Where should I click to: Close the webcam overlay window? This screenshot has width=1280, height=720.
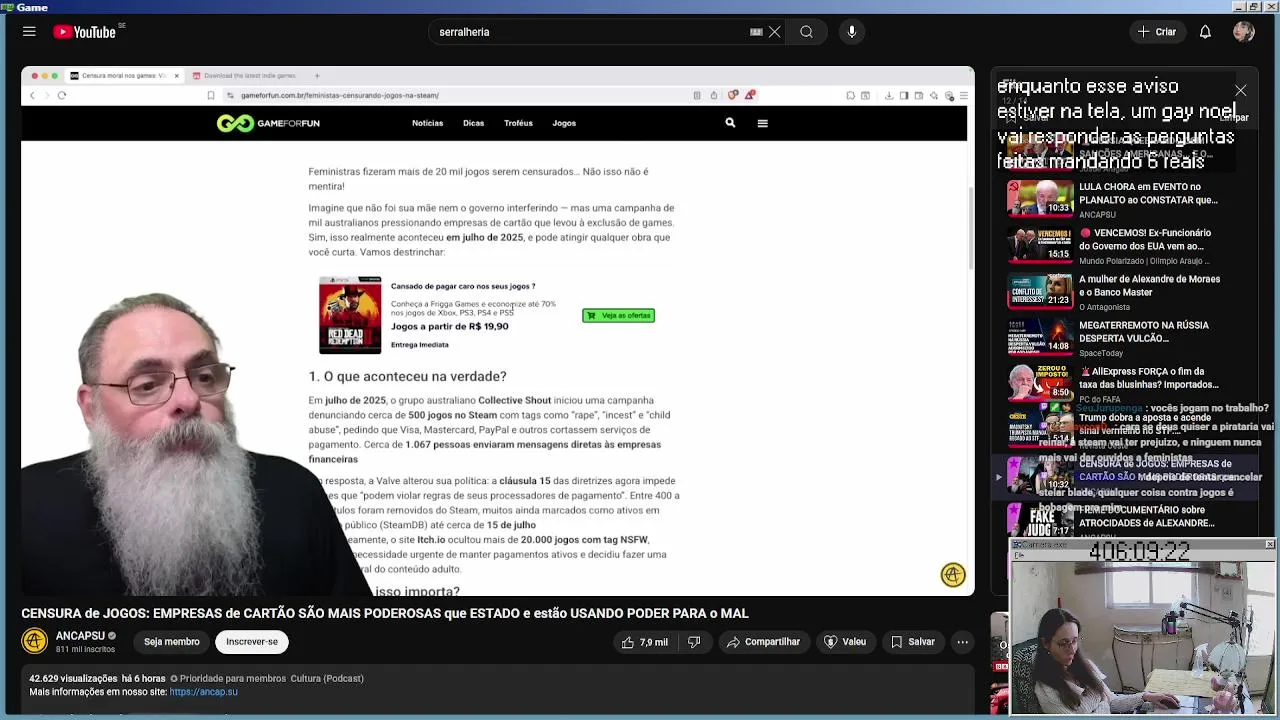click(x=1269, y=545)
